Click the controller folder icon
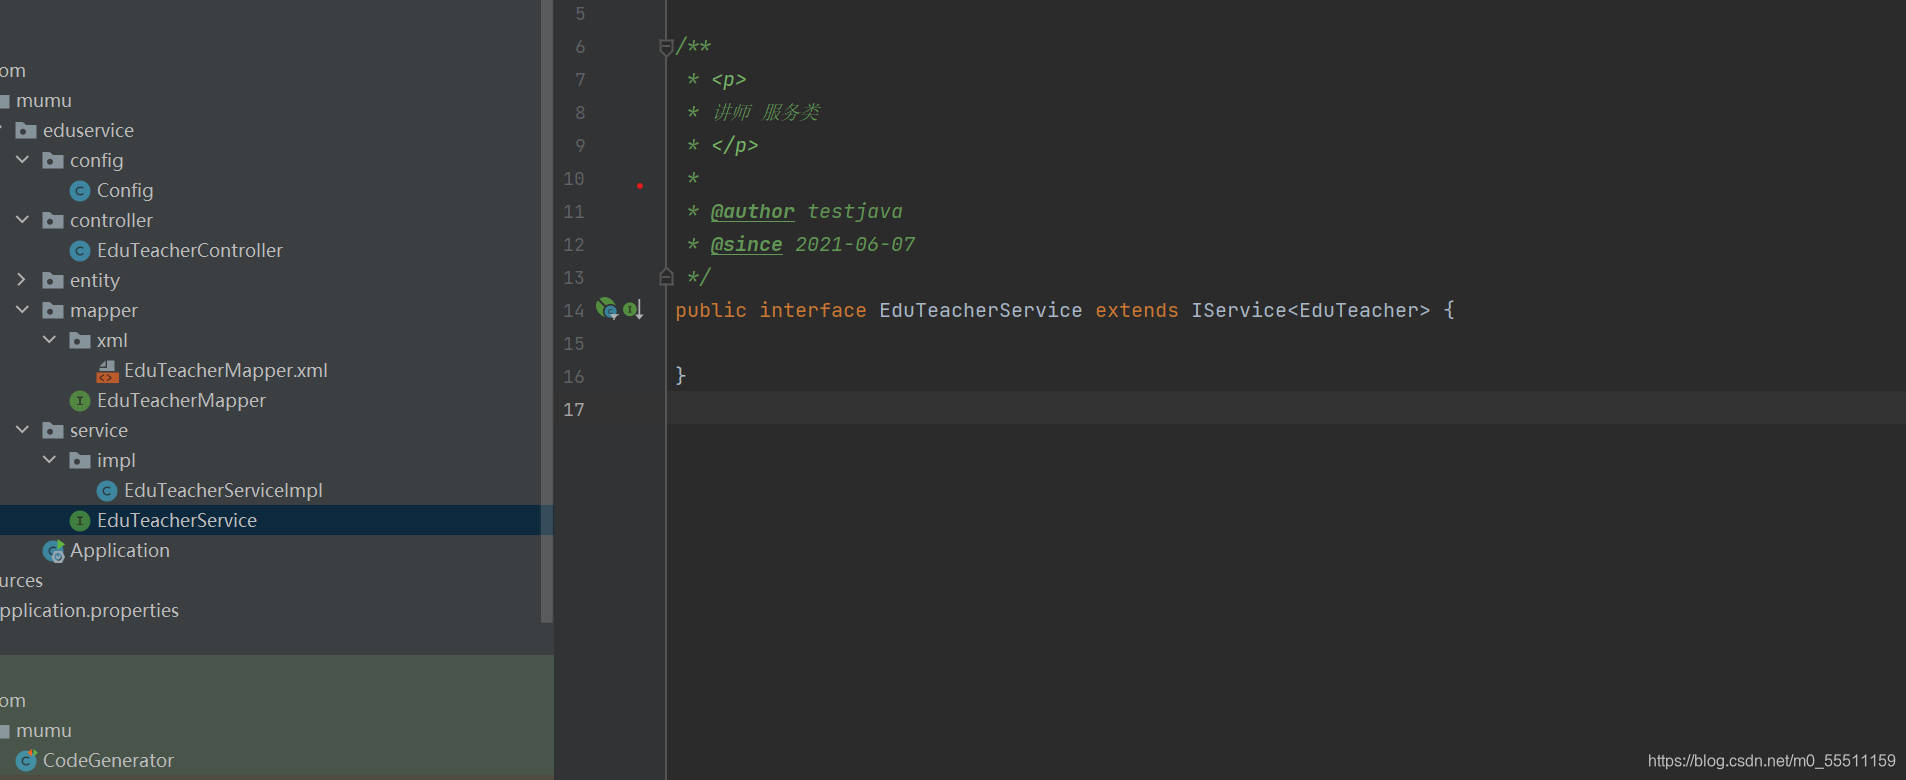1906x780 pixels. coord(53,221)
